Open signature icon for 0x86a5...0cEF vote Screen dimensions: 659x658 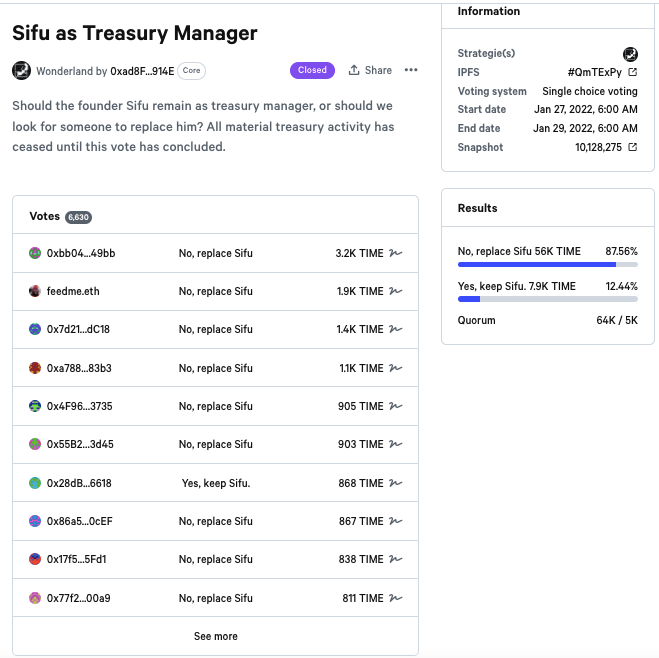click(x=395, y=521)
